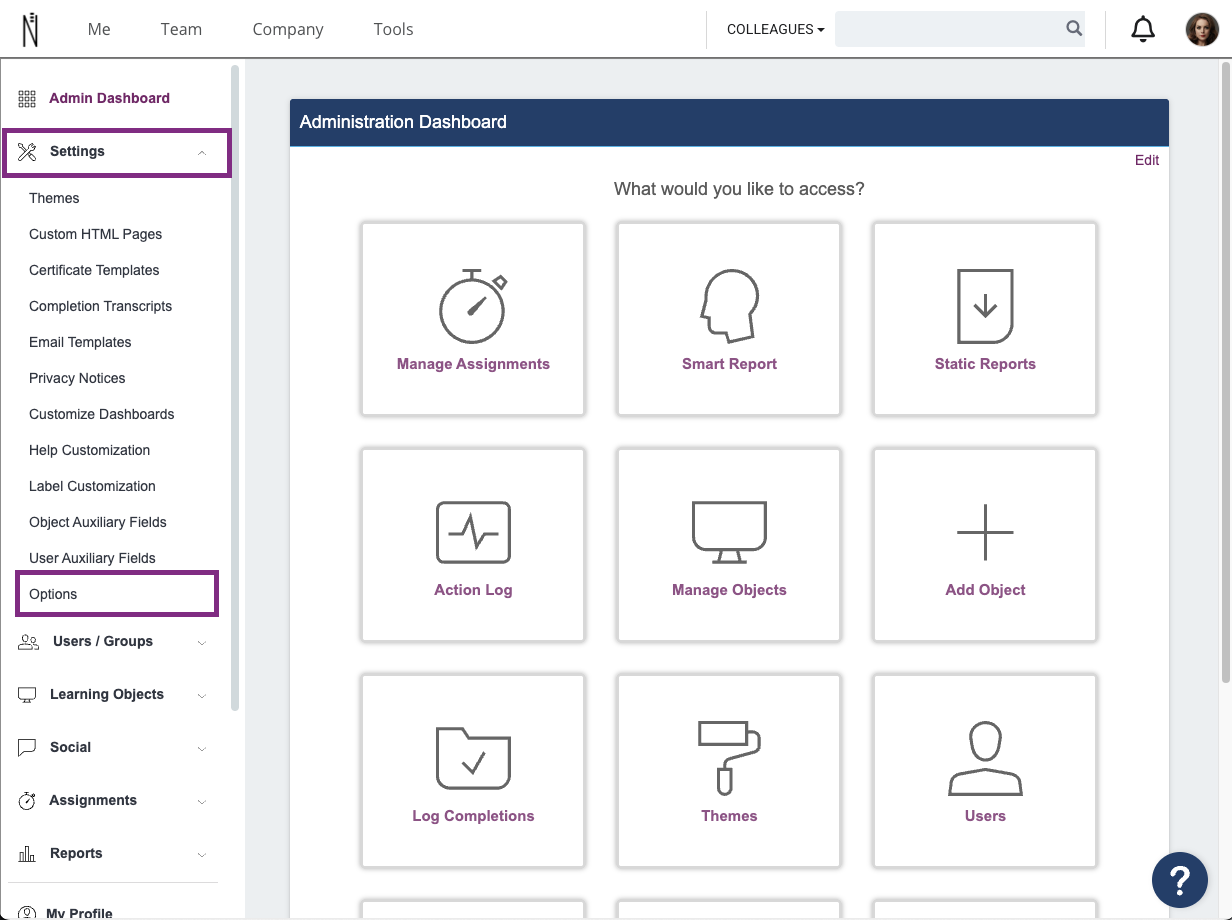1232x920 pixels.
Task: Click the Themes paint roller icon
Action: click(x=729, y=758)
